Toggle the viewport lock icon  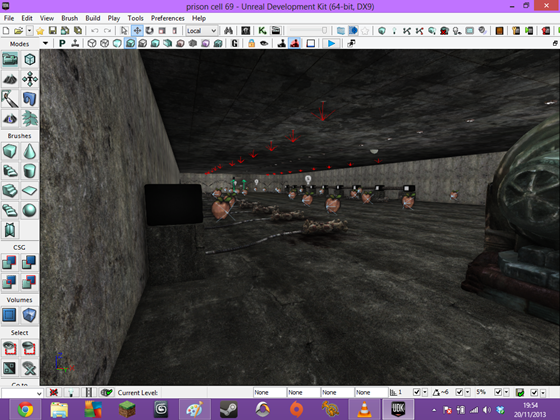251,44
